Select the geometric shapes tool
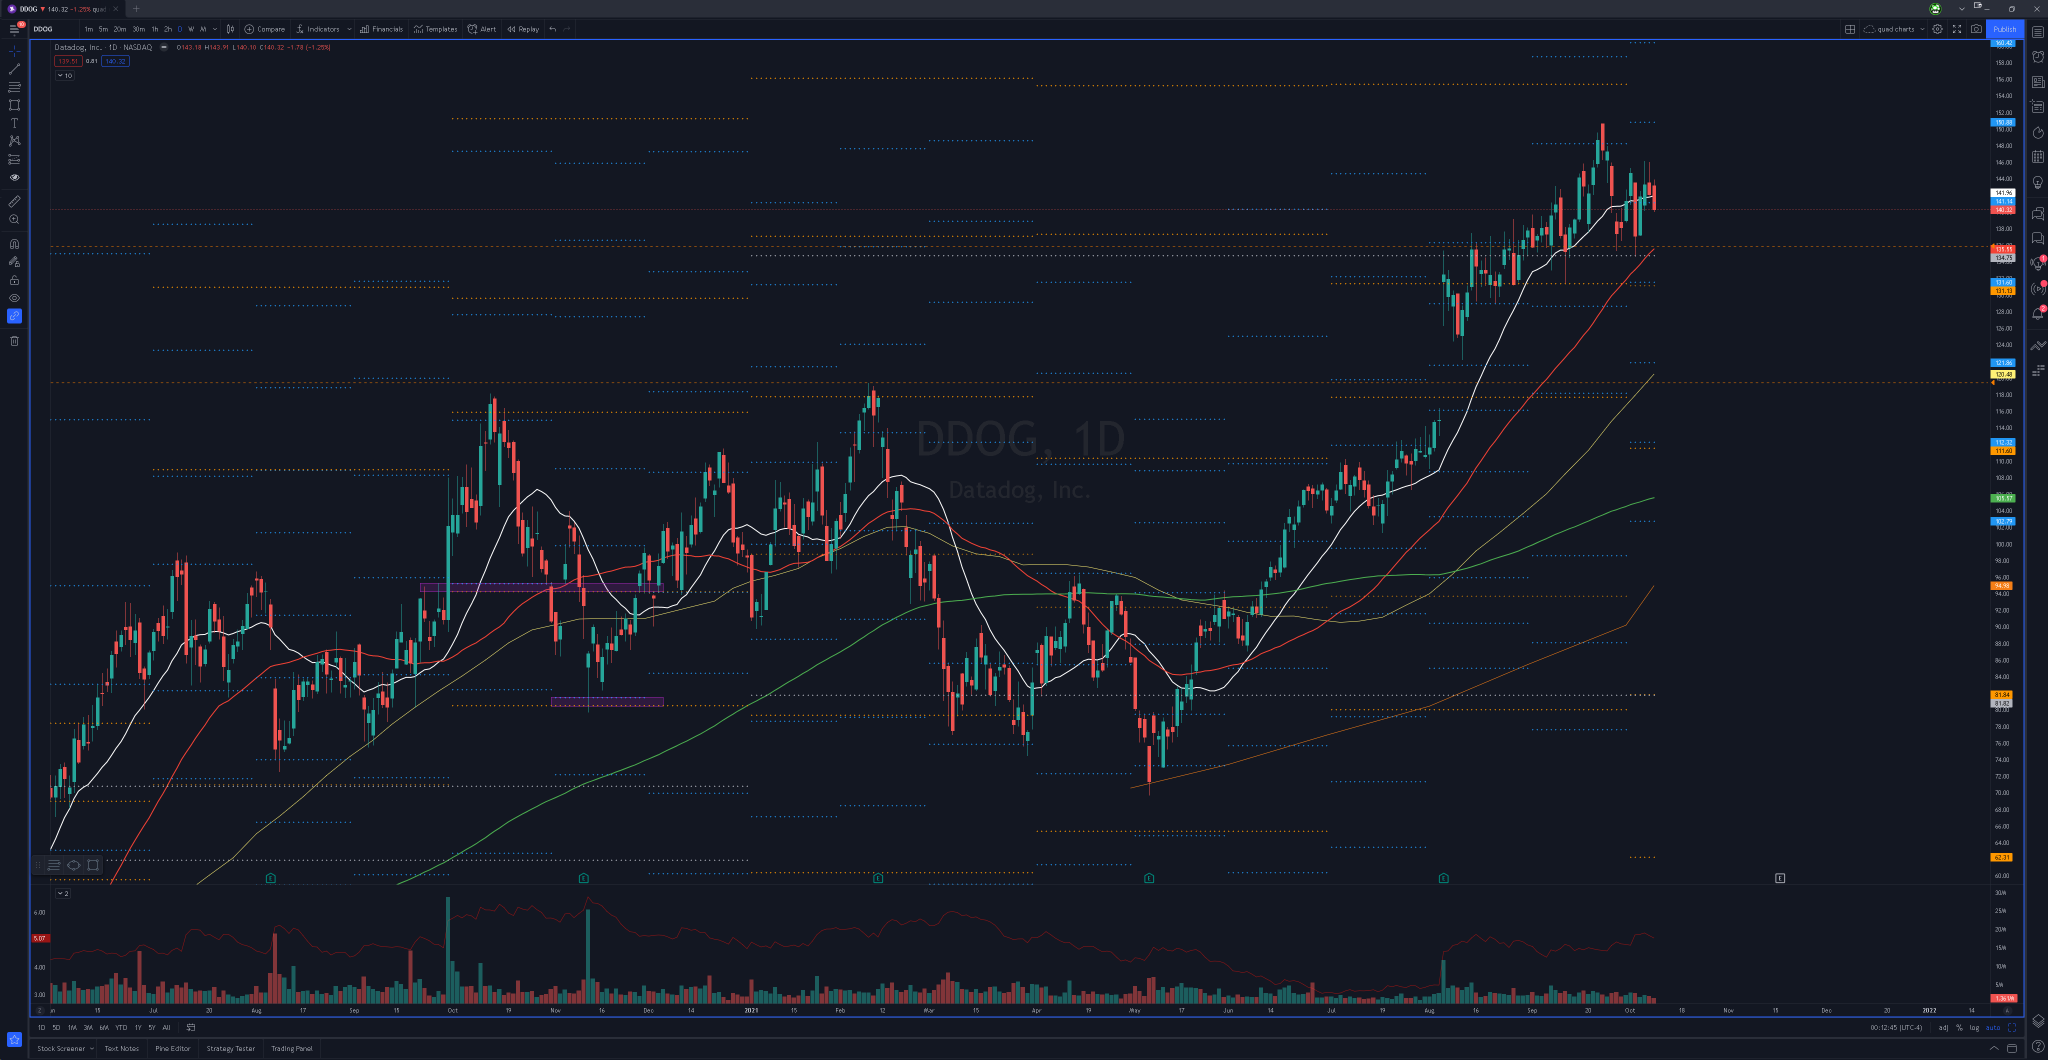The image size is (2048, 1060). (x=14, y=105)
